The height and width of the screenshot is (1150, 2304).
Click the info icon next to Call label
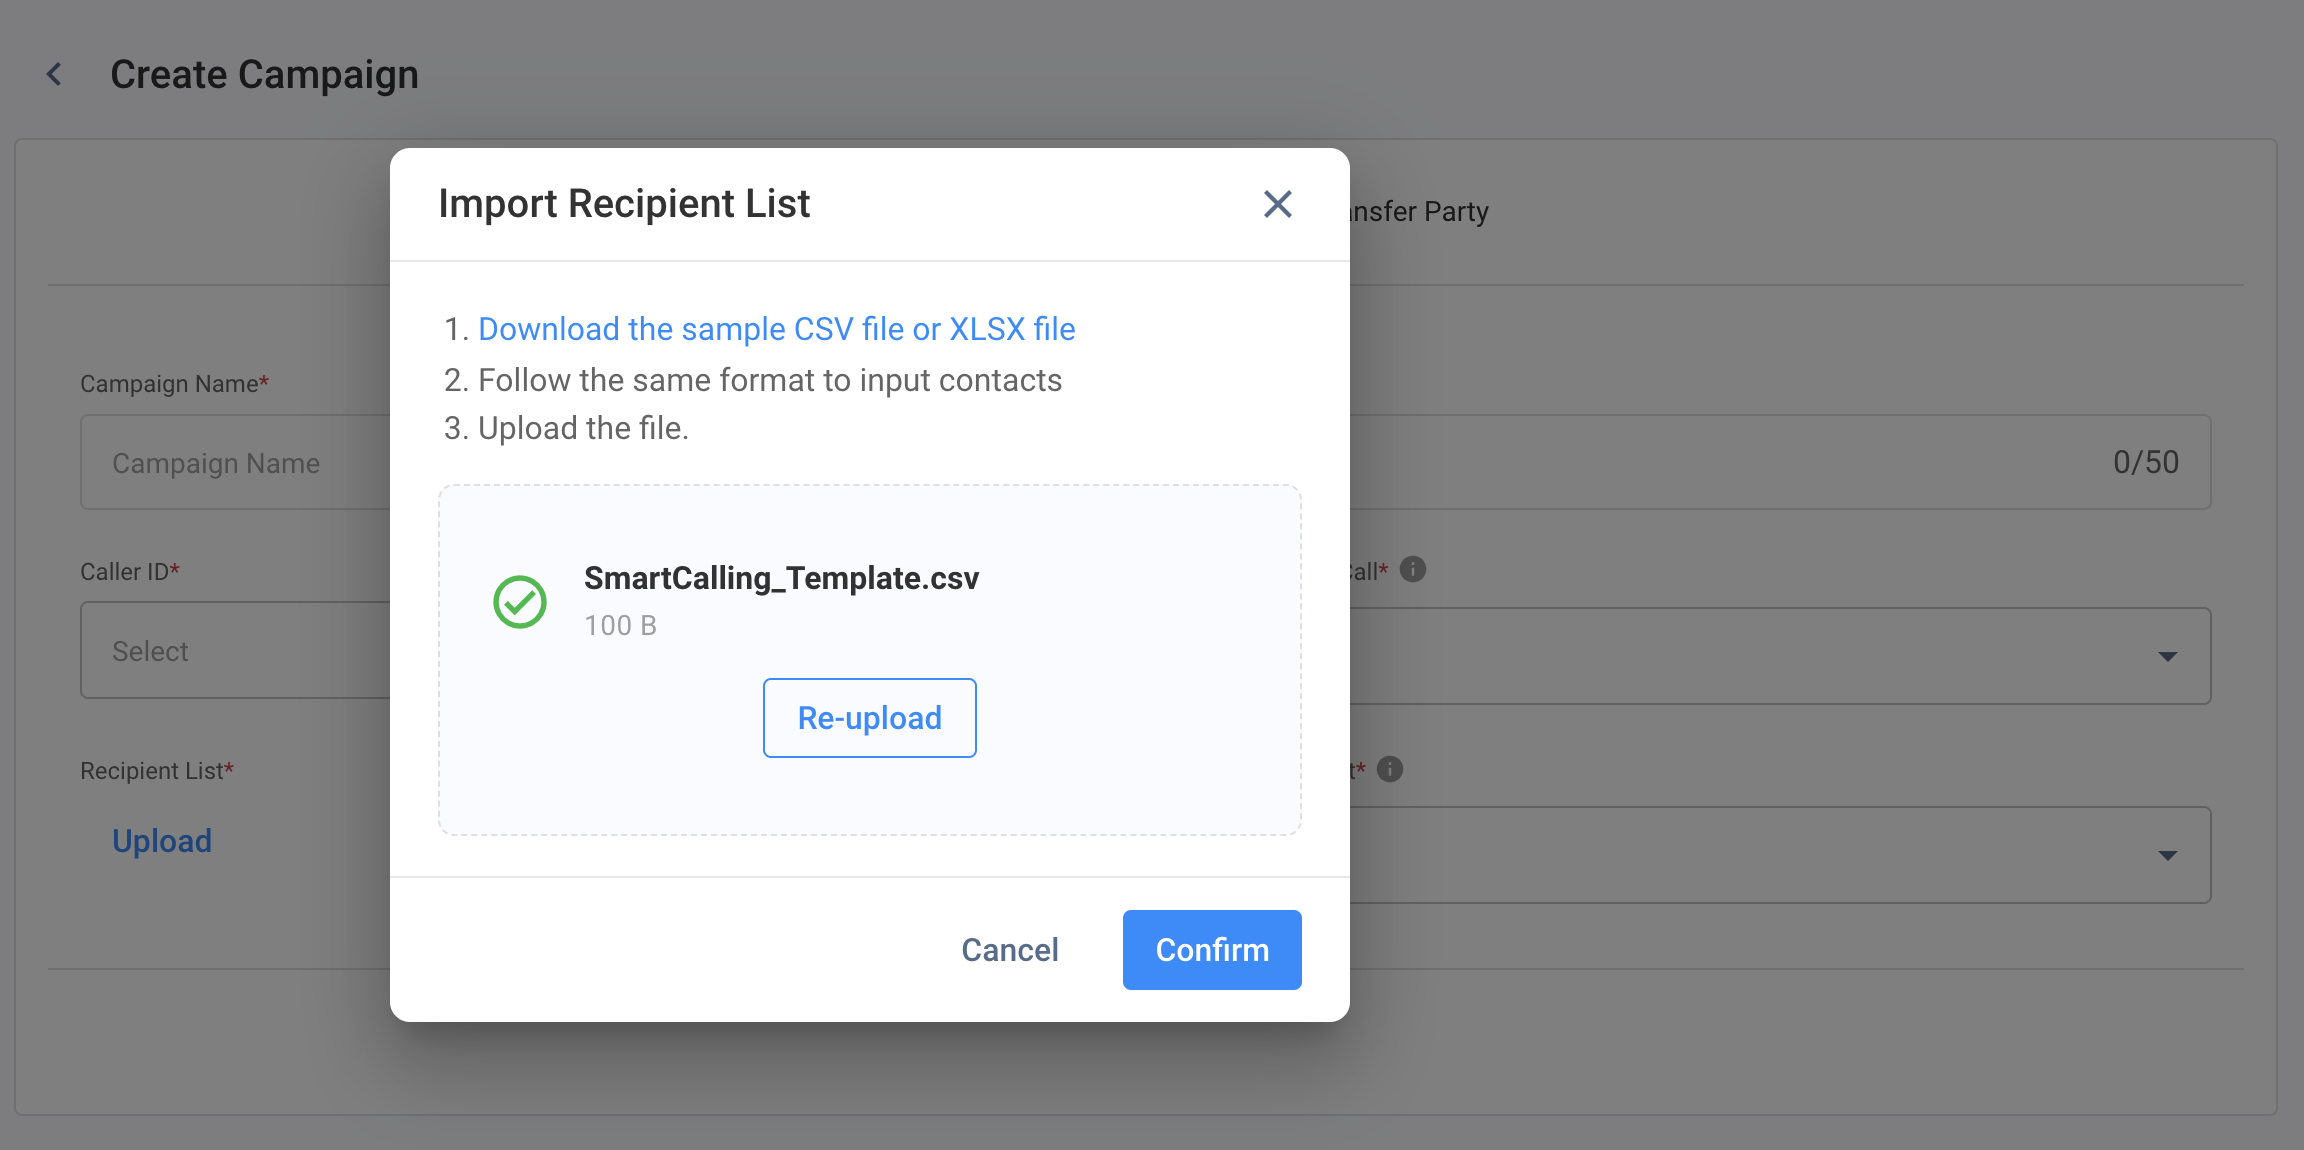(x=1412, y=569)
